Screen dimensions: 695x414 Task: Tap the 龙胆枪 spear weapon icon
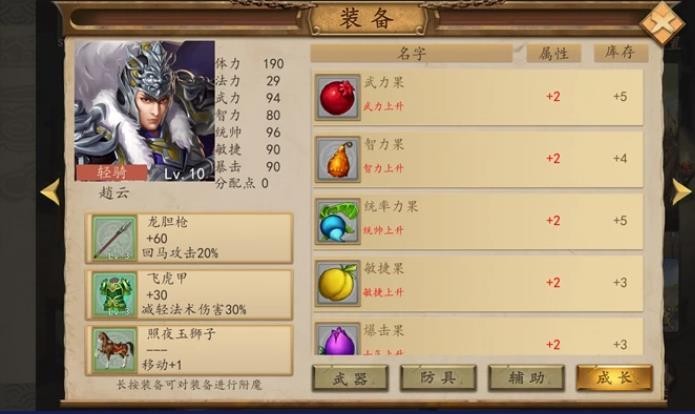coord(114,238)
